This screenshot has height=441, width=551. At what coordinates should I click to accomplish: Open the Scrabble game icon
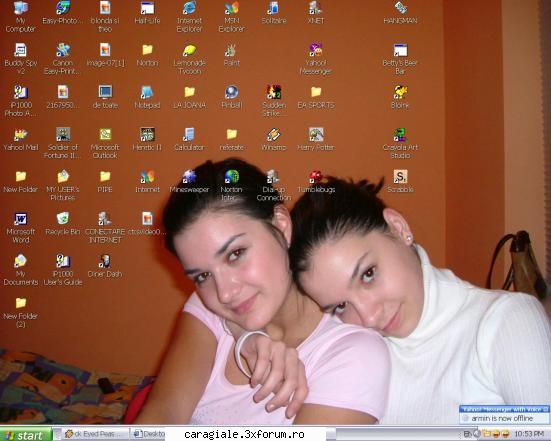tap(400, 182)
